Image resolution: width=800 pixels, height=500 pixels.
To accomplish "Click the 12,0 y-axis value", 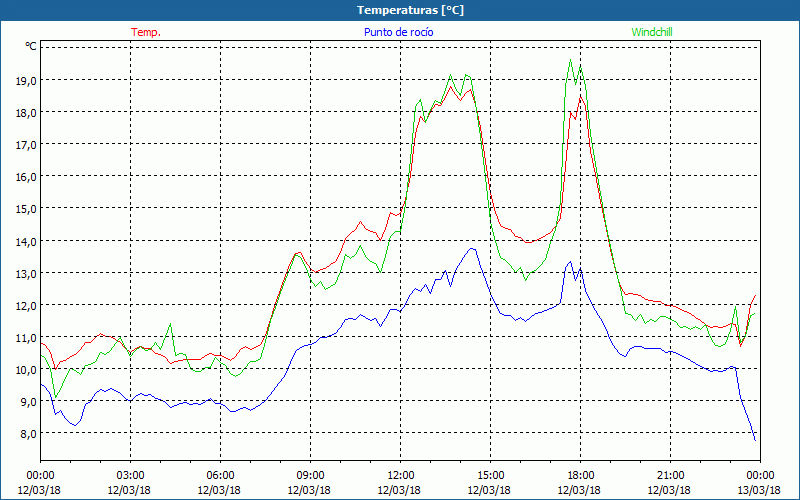I will coord(26,306).
